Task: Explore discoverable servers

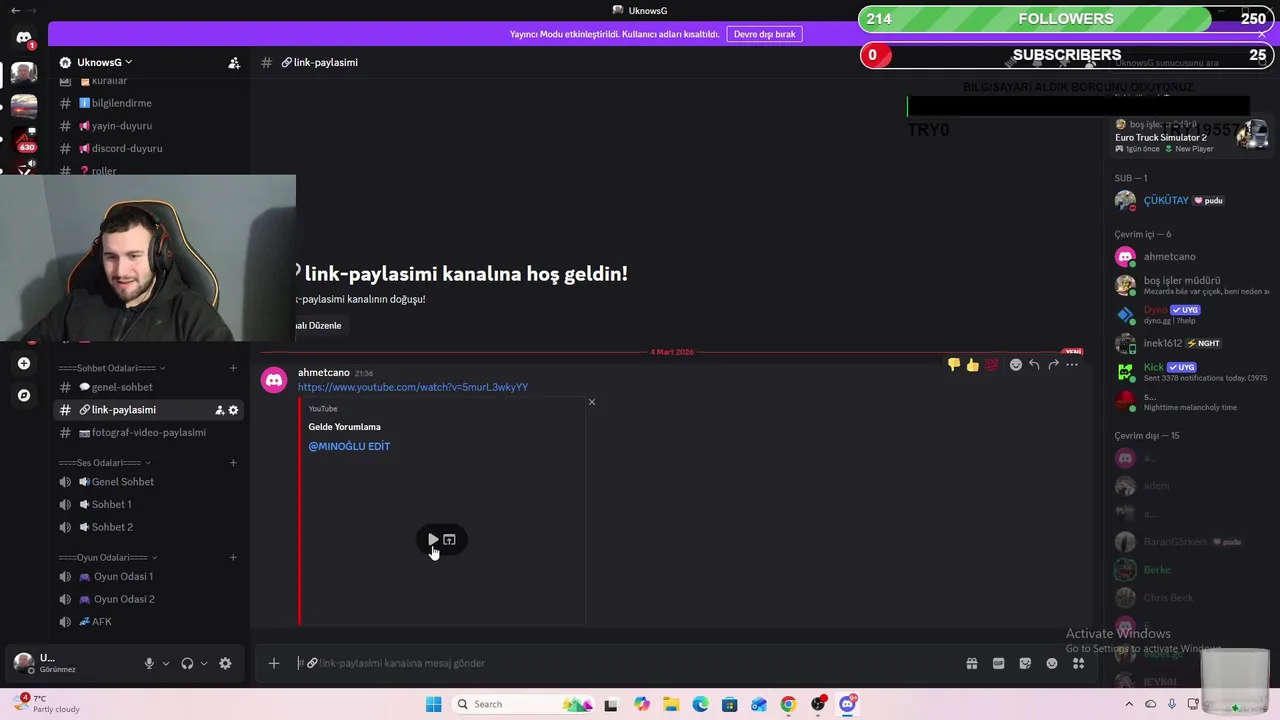Action: pyautogui.click(x=24, y=395)
